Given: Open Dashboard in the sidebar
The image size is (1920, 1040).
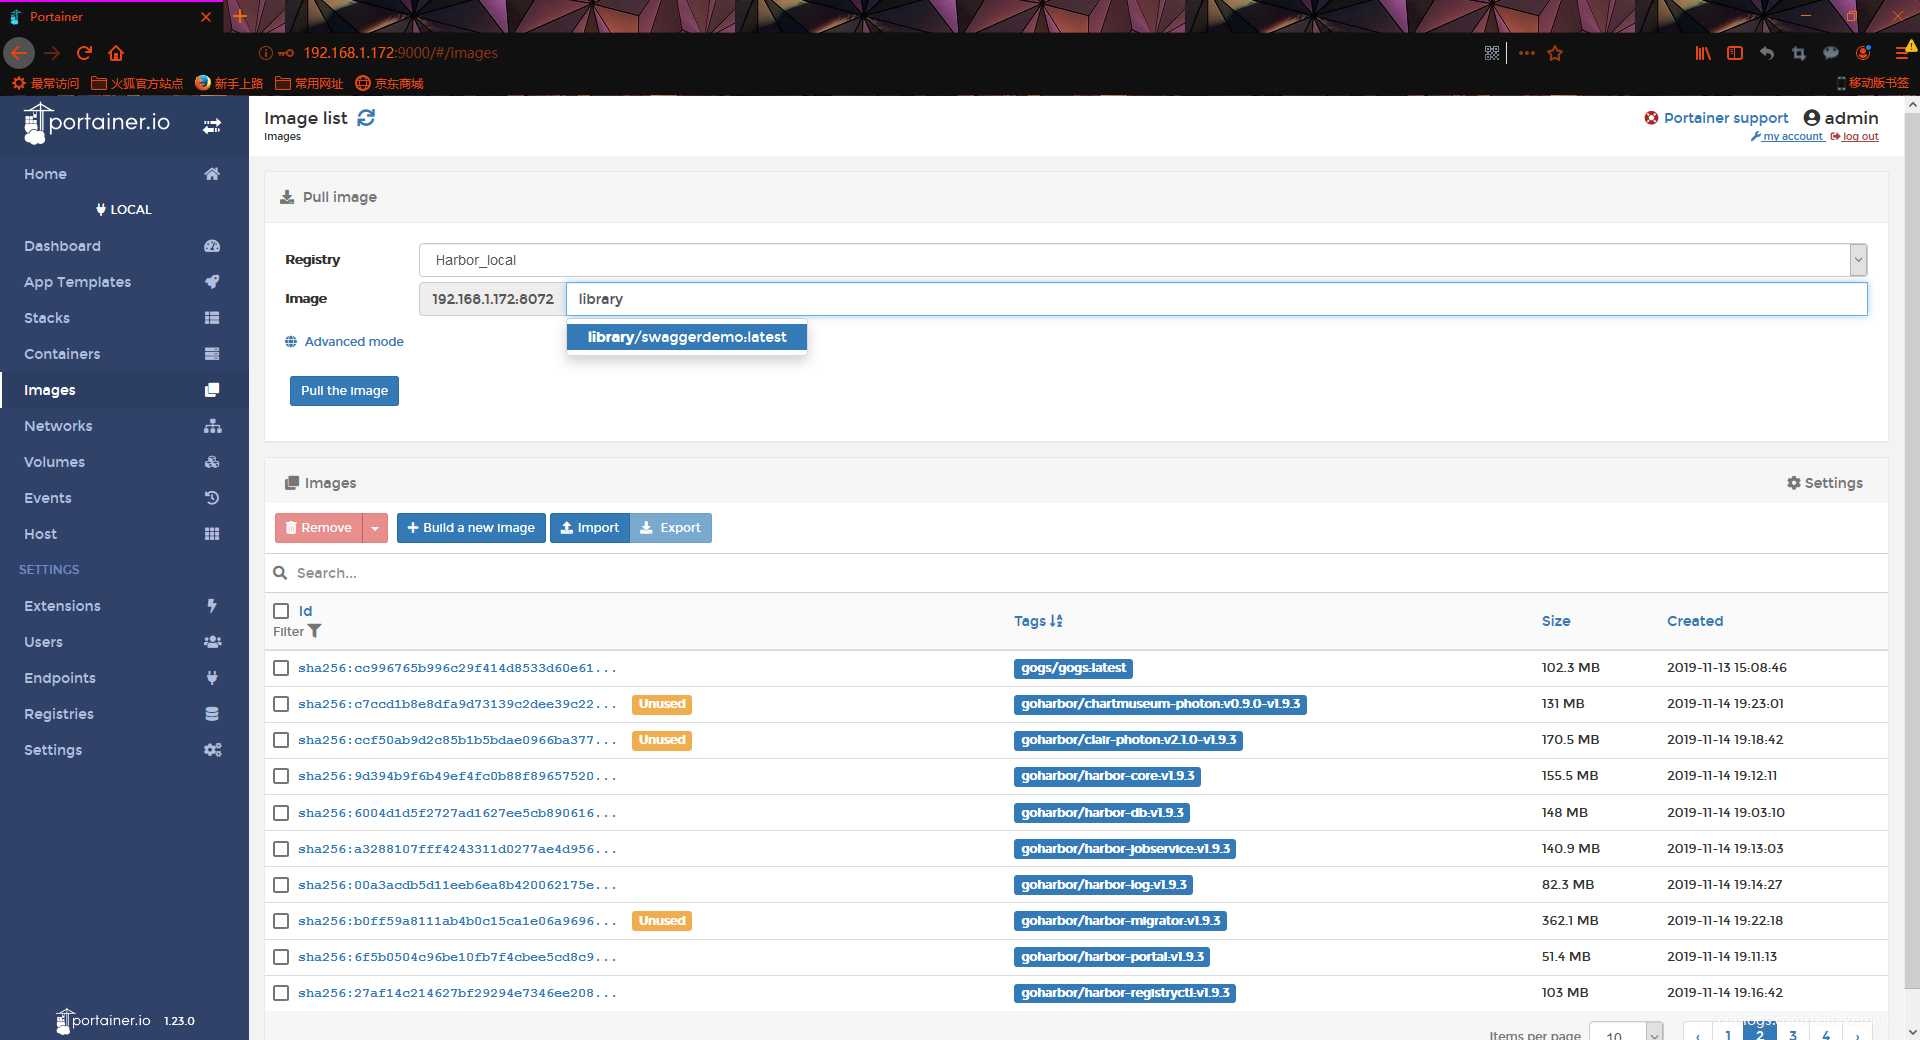Looking at the screenshot, I should 124,246.
